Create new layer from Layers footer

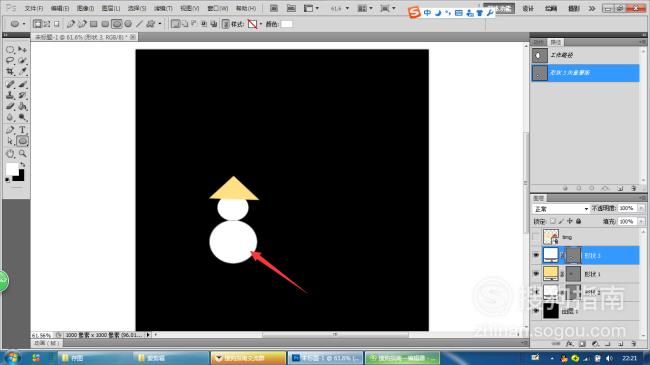click(621, 344)
